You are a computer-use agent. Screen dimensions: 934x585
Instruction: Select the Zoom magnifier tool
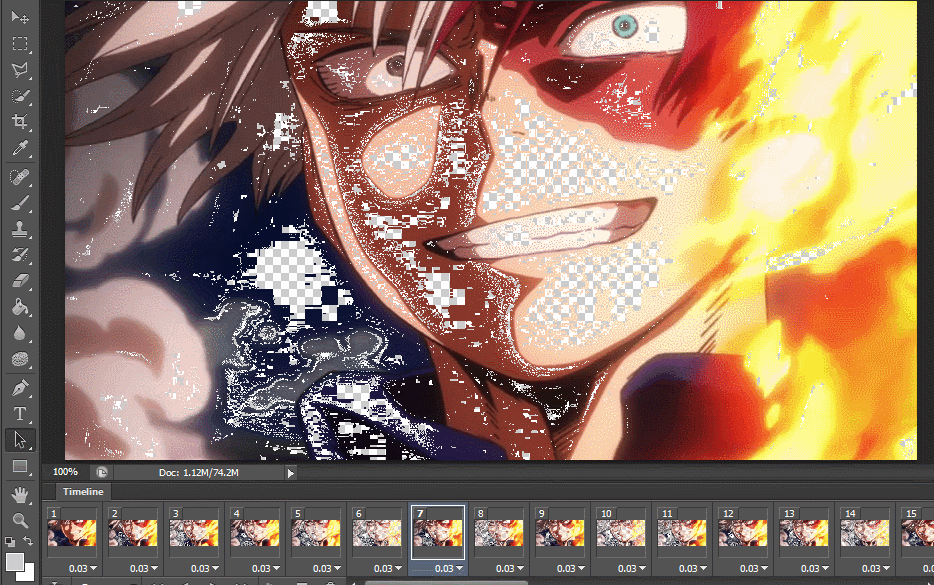[x=20, y=520]
